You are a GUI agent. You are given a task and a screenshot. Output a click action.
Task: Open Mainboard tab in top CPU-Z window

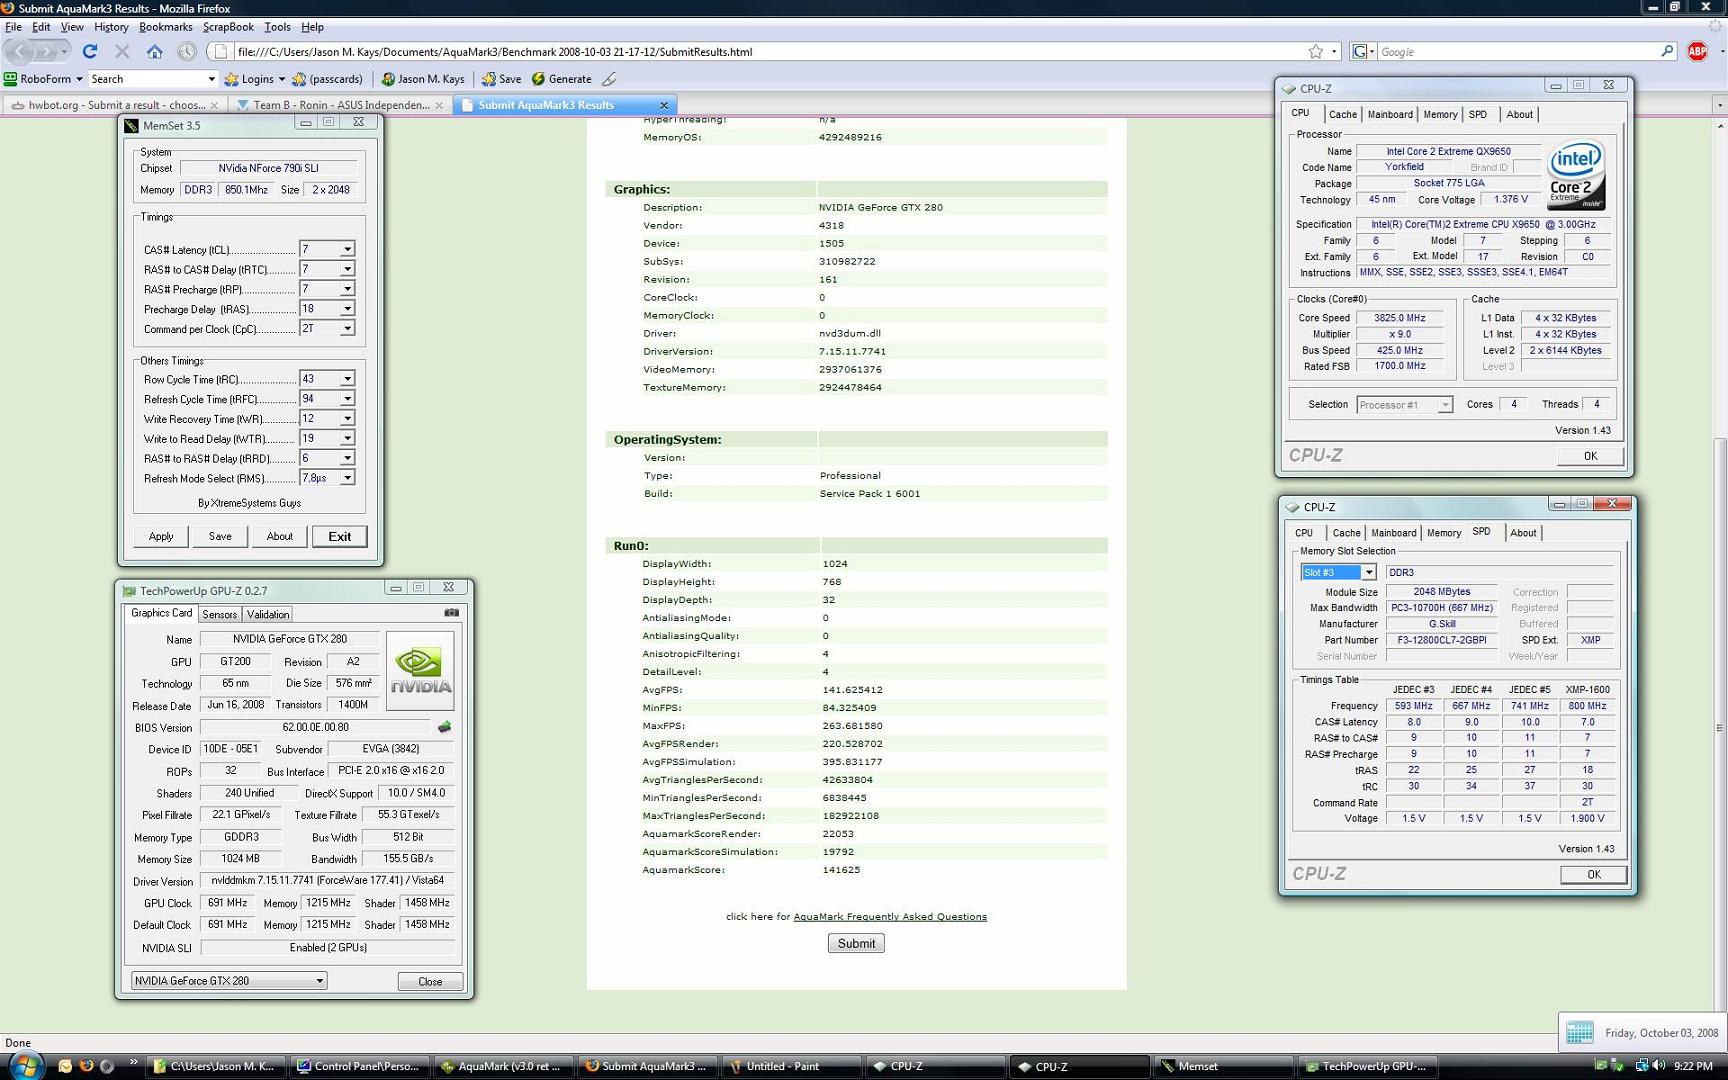(1390, 115)
